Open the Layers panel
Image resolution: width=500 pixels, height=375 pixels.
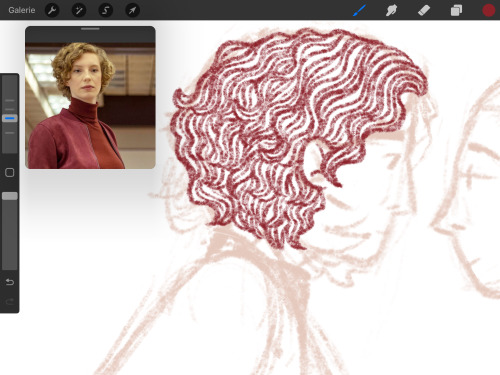[x=456, y=10]
